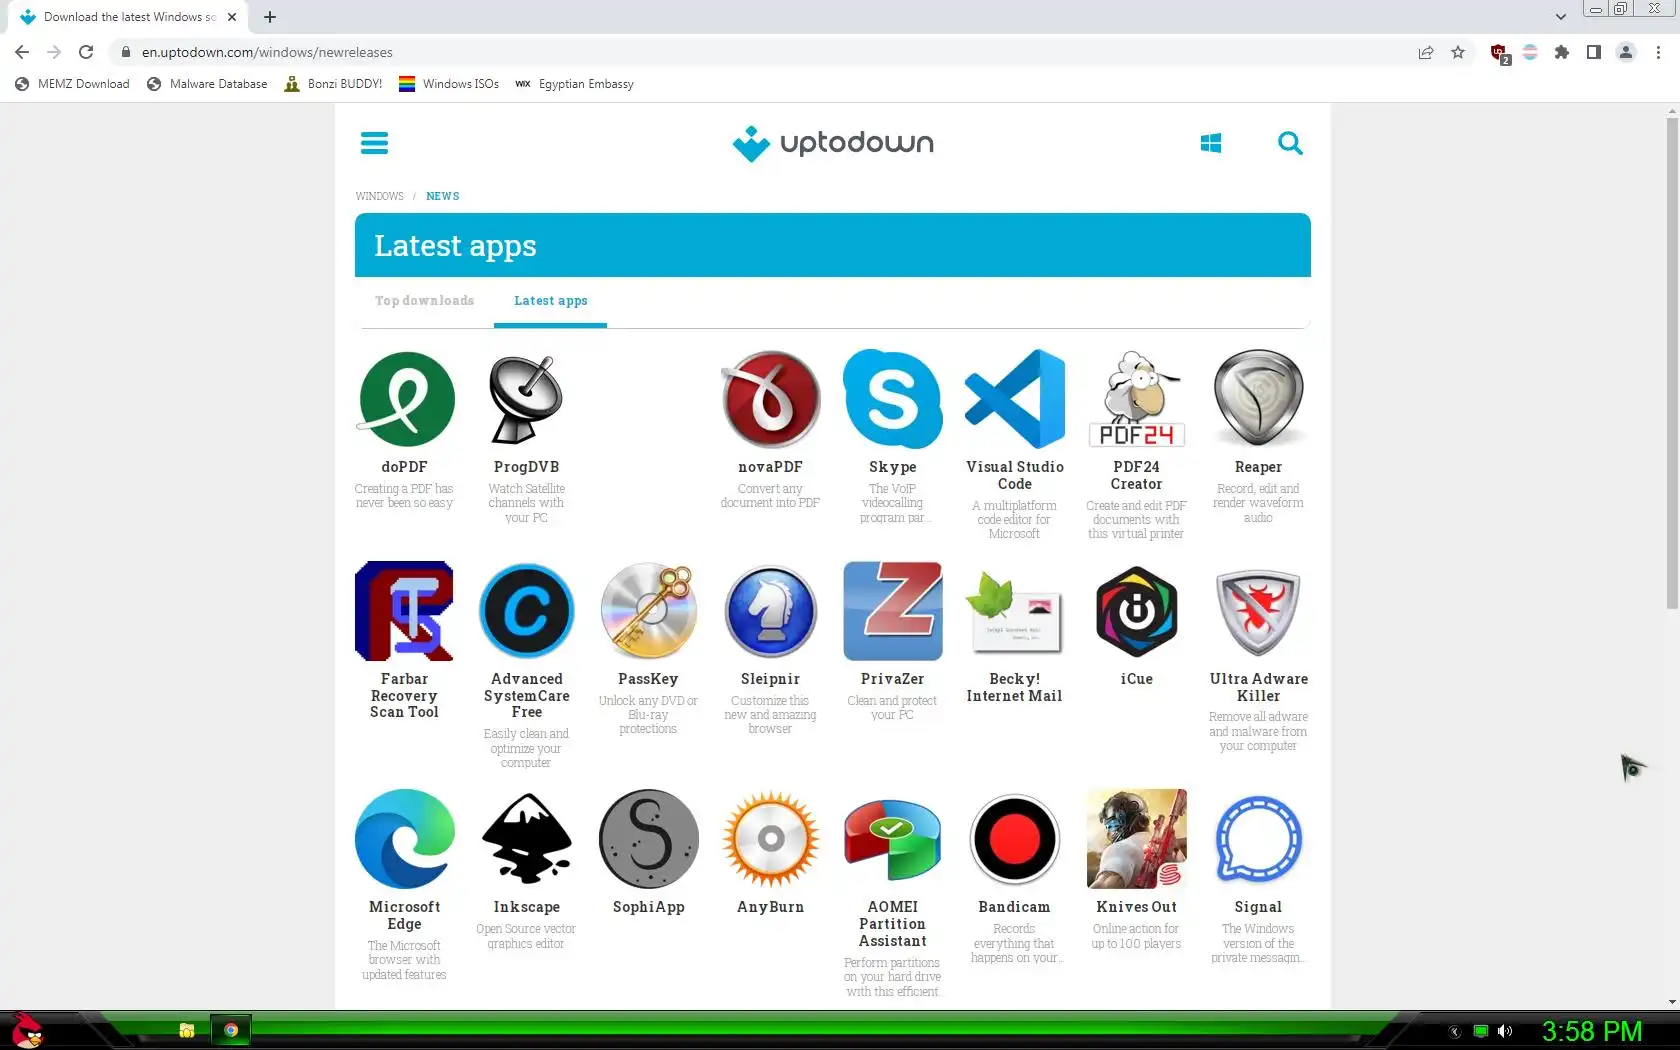Image resolution: width=1680 pixels, height=1050 pixels.
Task: Click the Windows platform icon in the header
Action: pyautogui.click(x=1210, y=143)
